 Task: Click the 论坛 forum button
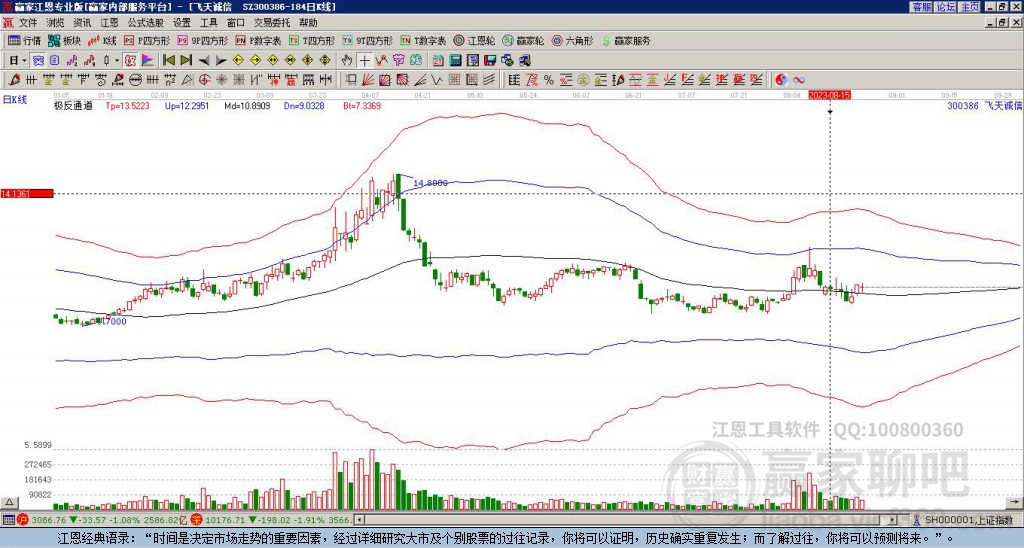(x=946, y=7)
